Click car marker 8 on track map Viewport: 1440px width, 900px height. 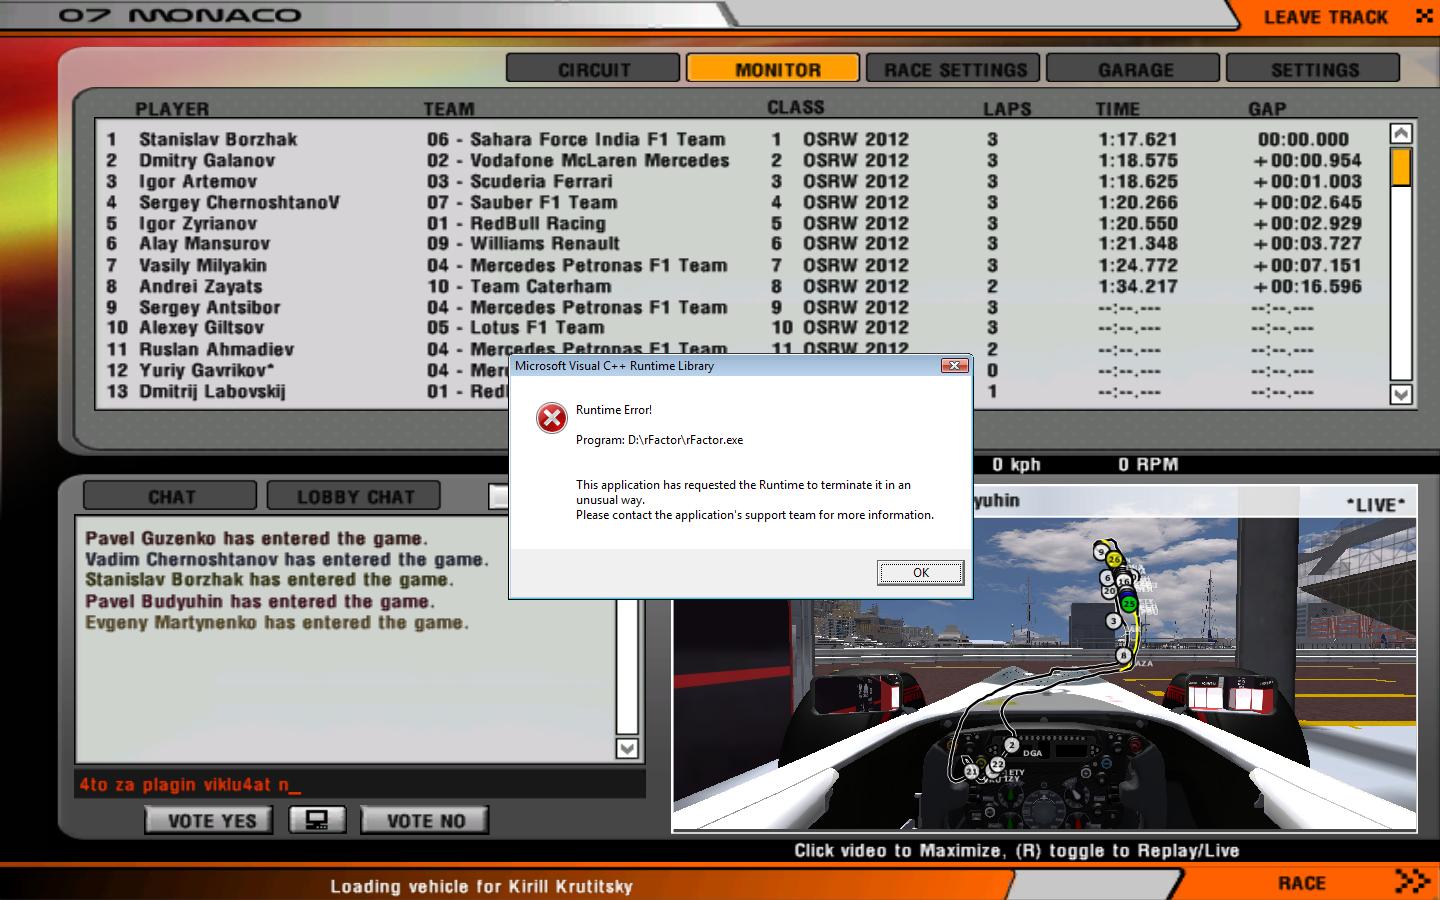tap(1124, 656)
